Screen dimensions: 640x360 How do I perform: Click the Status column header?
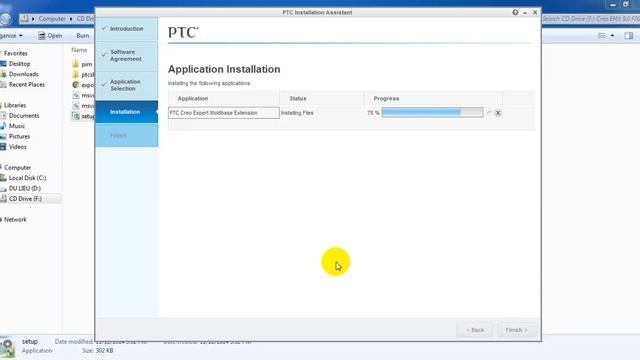coord(298,98)
